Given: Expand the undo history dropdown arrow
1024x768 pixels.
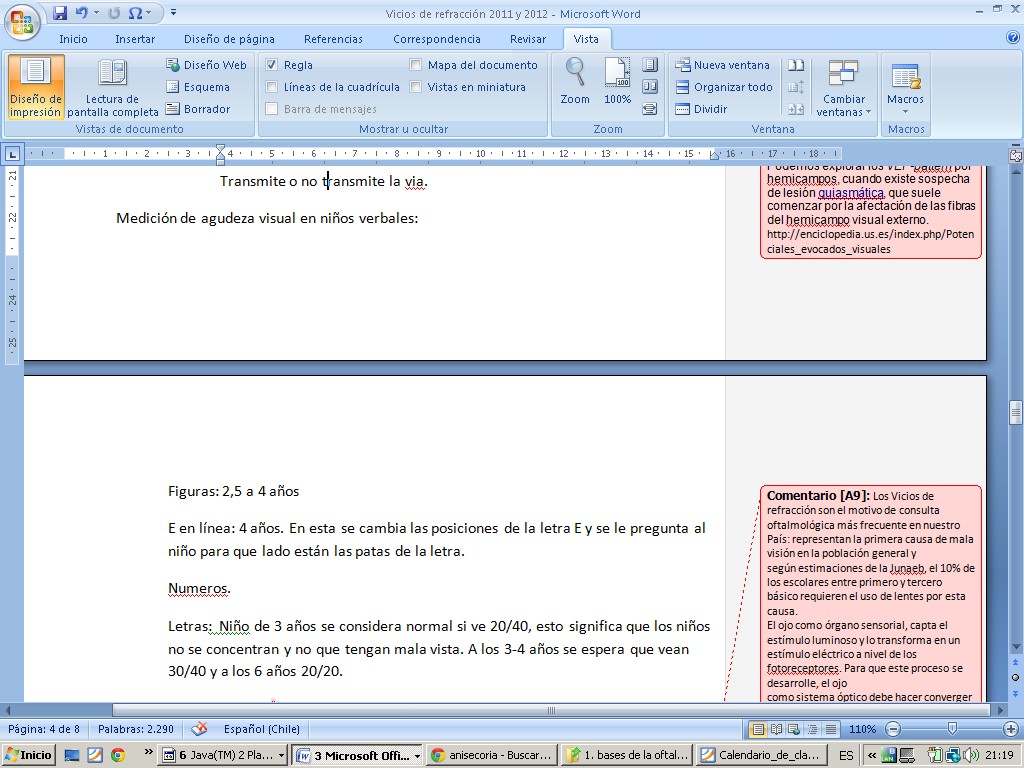Looking at the screenshot, I should [97, 13].
